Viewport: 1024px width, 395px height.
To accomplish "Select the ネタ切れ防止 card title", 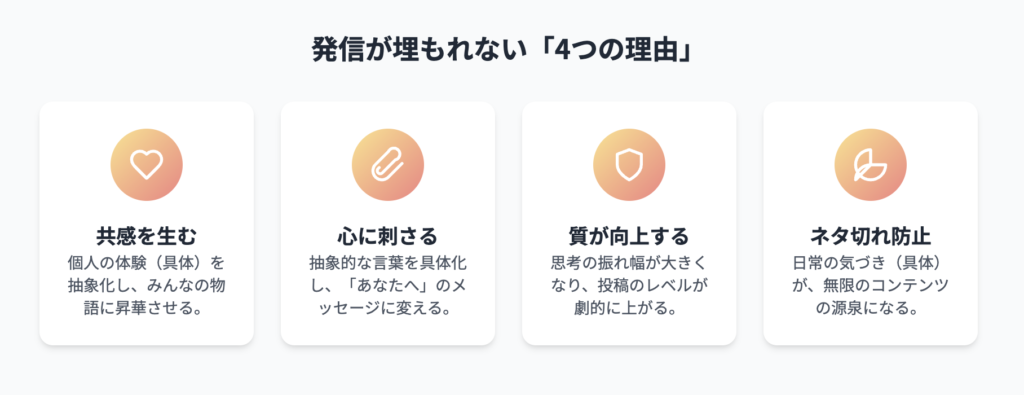I will pos(871,236).
